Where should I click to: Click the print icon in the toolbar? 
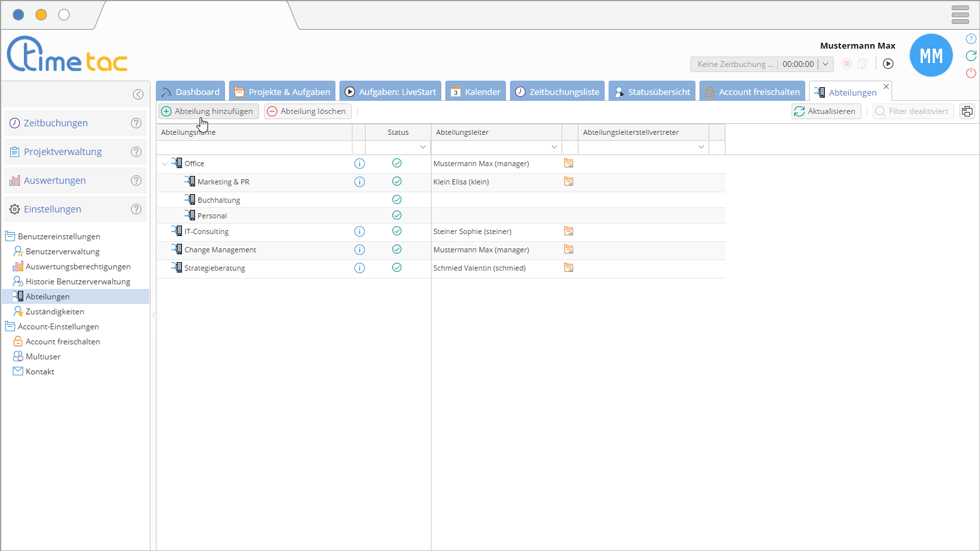[x=967, y=111]
